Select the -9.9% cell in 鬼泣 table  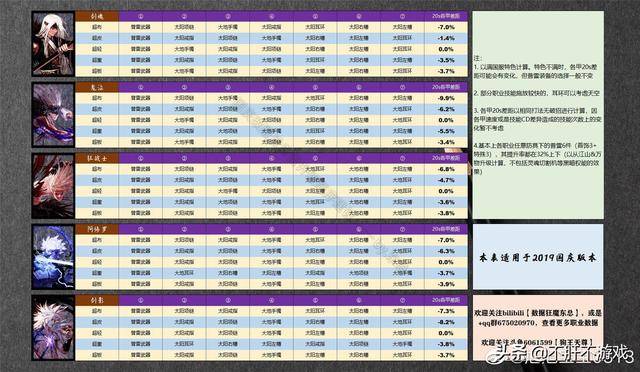click(x=446, y=98)
